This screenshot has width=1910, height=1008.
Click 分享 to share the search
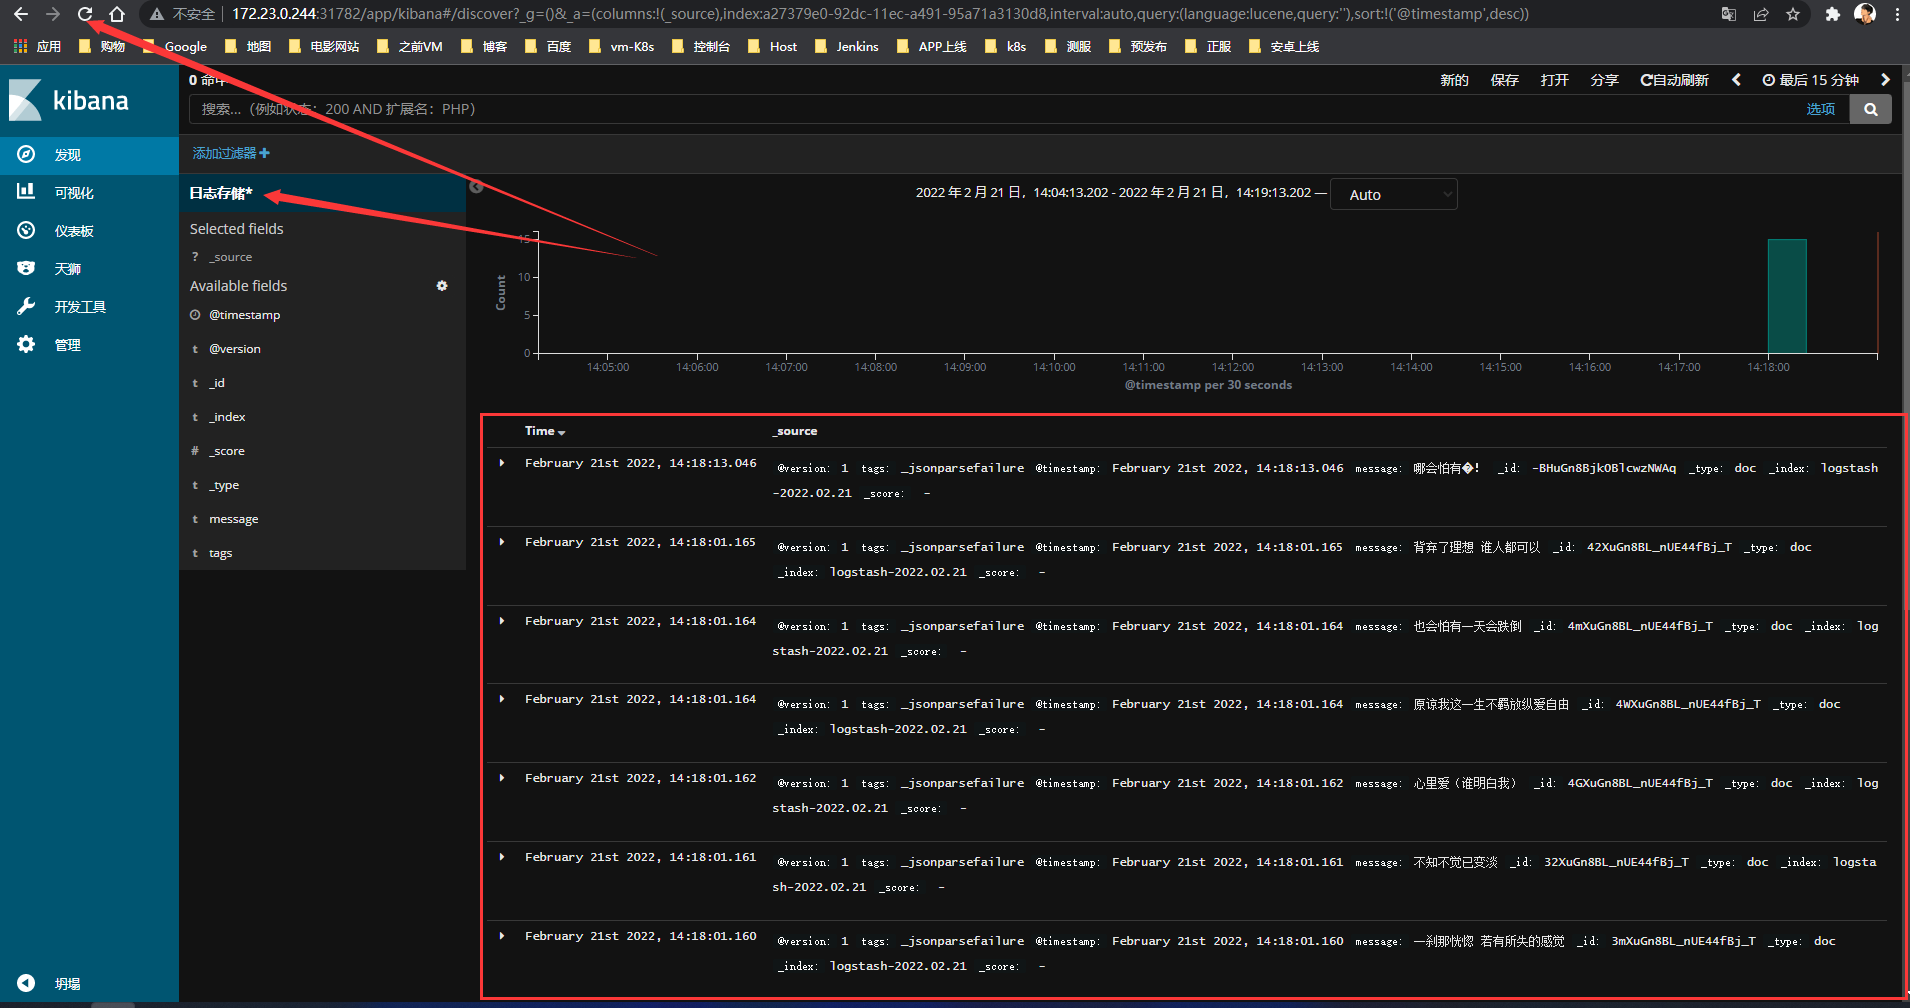[1604, 80]
